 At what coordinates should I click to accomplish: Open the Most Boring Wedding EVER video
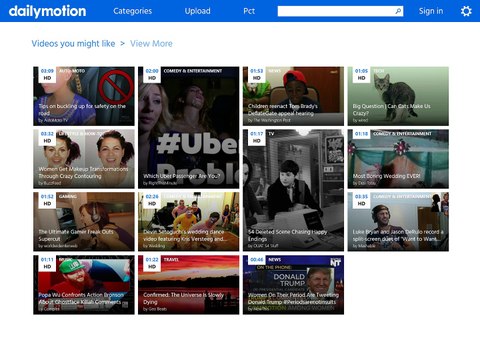[x=398, y=159]
